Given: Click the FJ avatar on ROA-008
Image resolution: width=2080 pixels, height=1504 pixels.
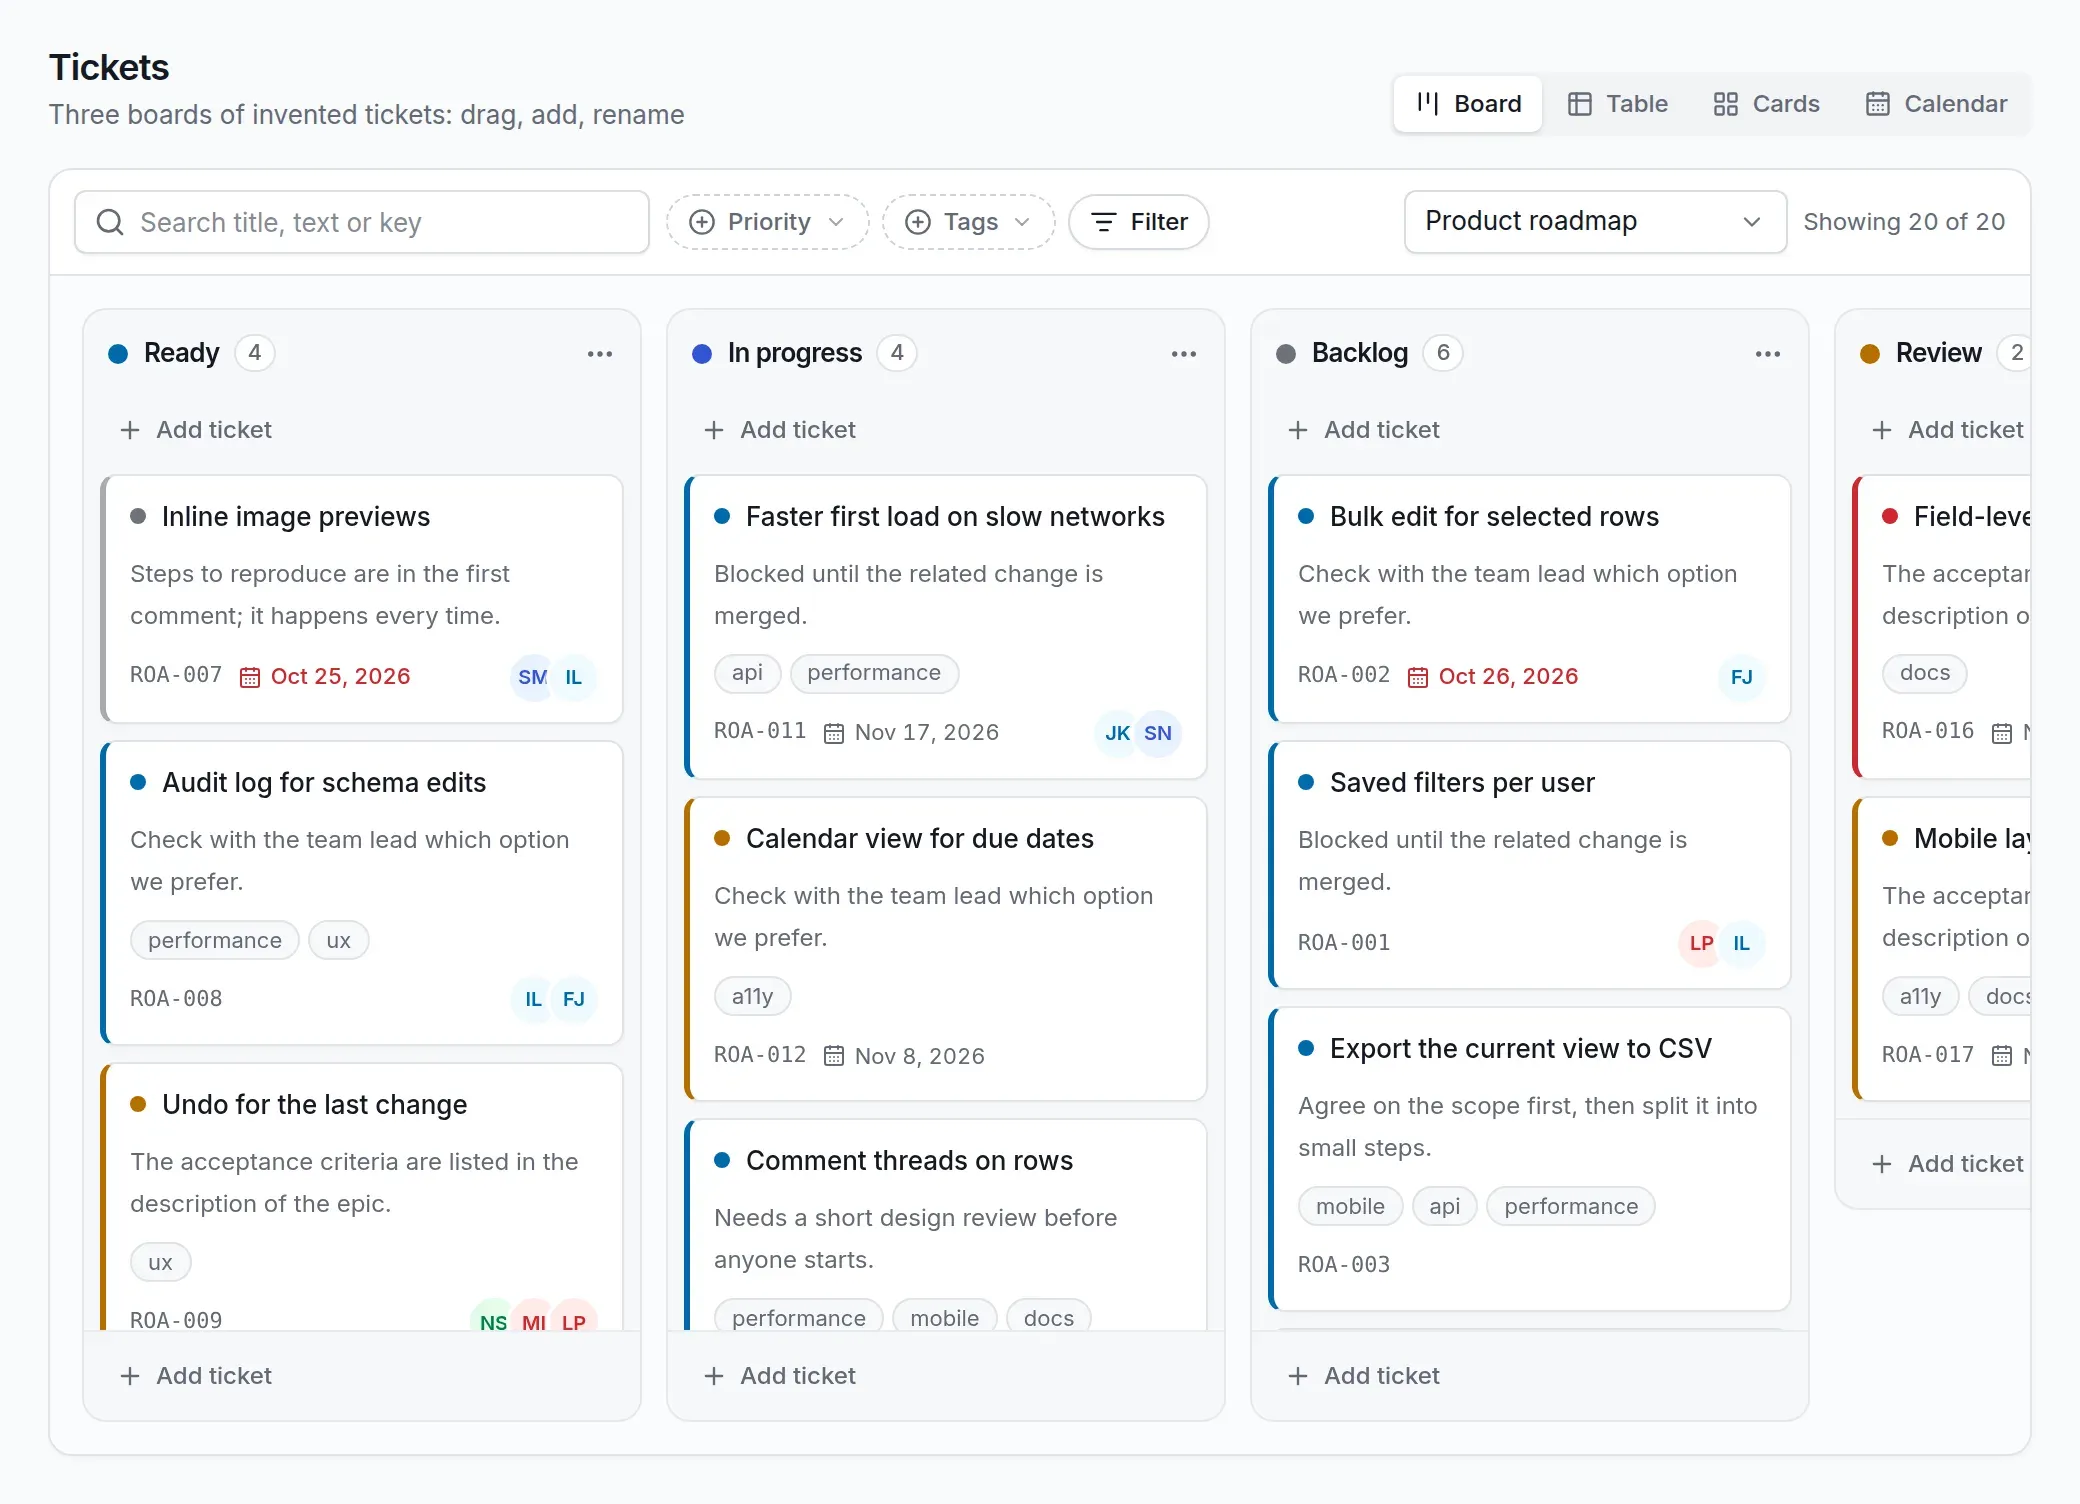Looking at the screenshot, I should (574, 999).
